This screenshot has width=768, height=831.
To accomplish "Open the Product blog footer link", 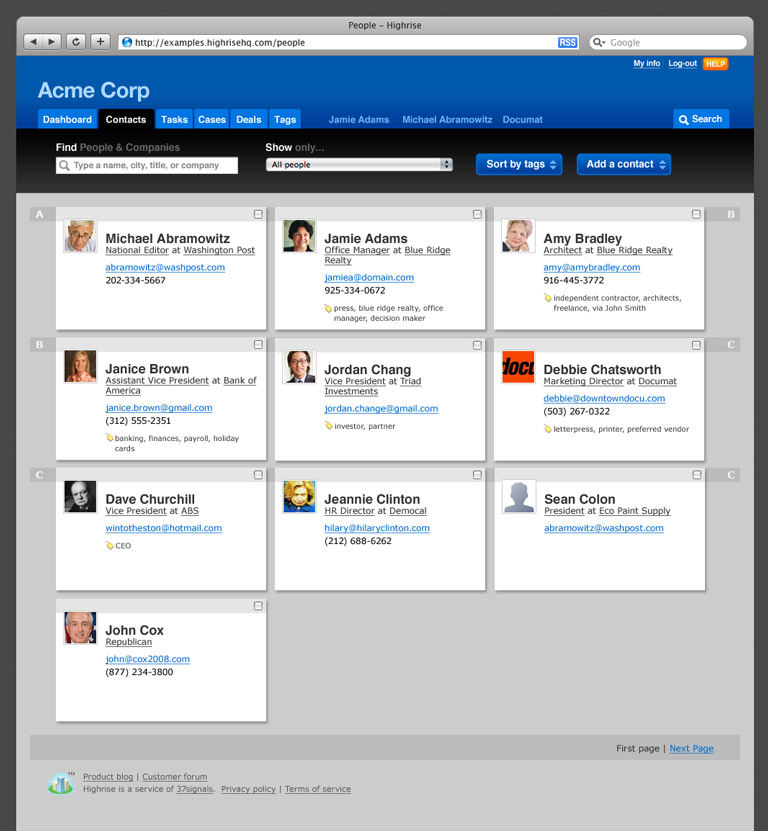I will point(108,776).
